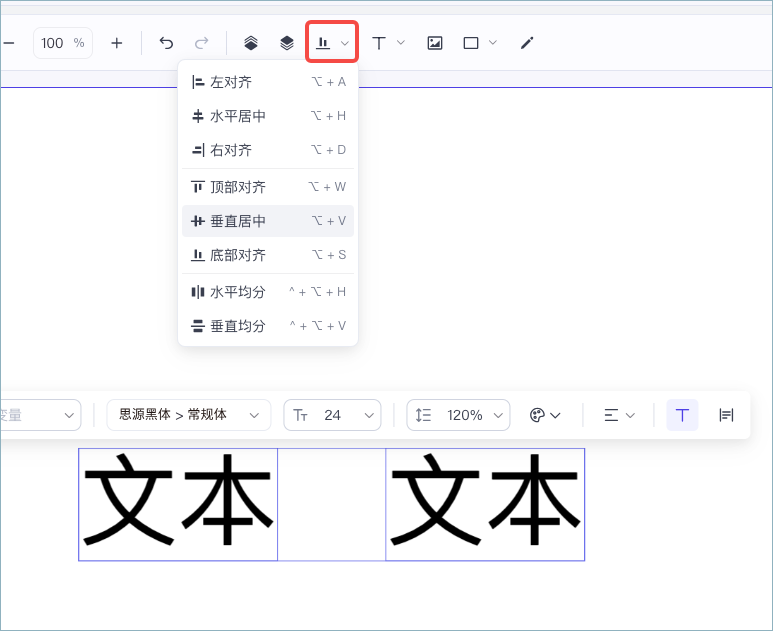Viewport: 773px width, 631px height.
Task: Open the font size 24 dropdown
Action: pyautogui.click(x=332, y=415)
